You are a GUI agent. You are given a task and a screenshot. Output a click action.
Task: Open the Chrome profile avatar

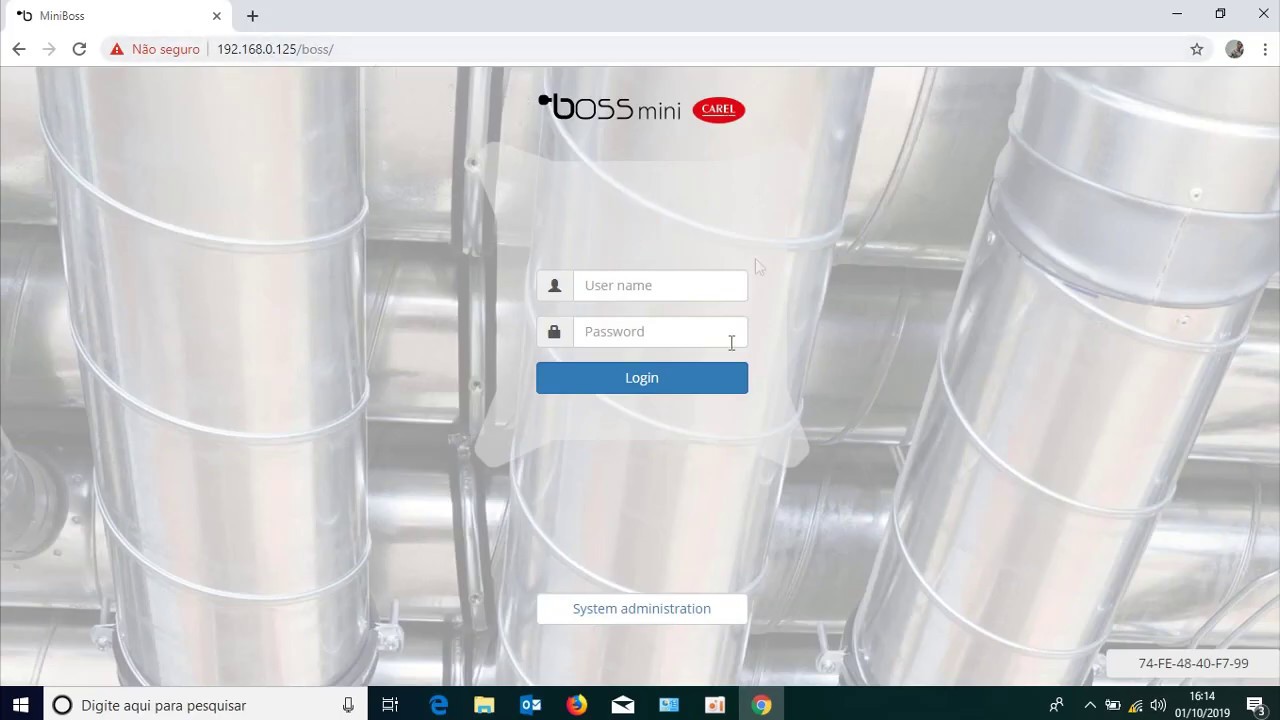pyautogui.click(x=1235, y=49)
